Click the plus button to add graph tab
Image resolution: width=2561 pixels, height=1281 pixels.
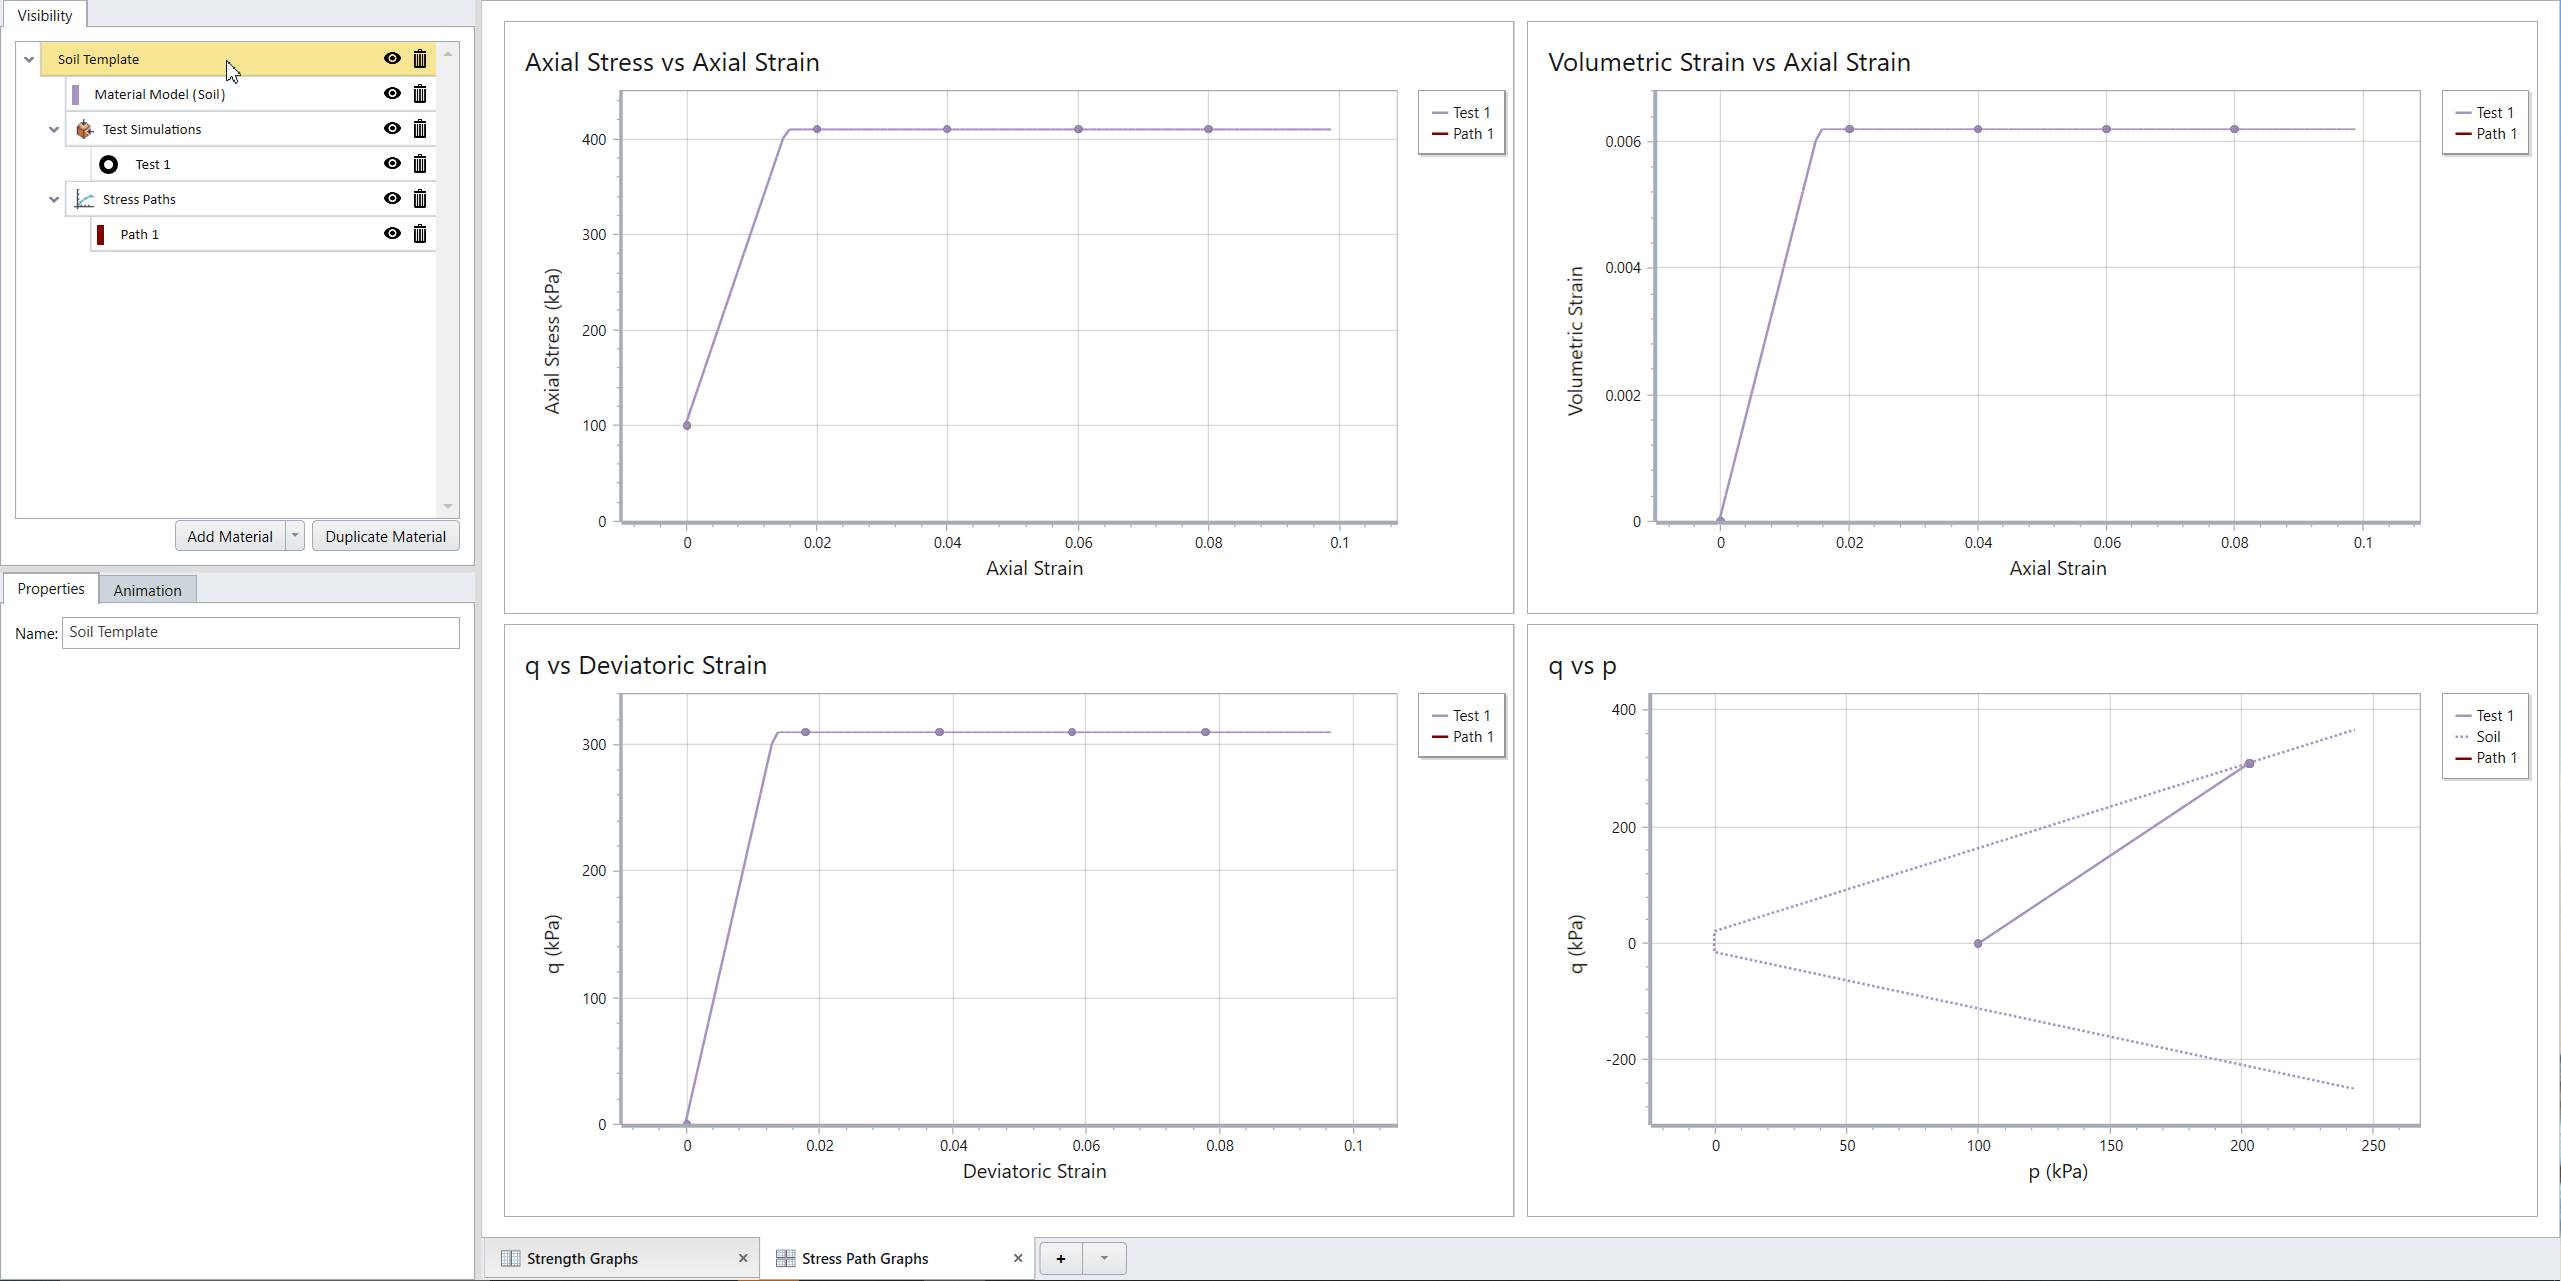coord(1061,1258)
